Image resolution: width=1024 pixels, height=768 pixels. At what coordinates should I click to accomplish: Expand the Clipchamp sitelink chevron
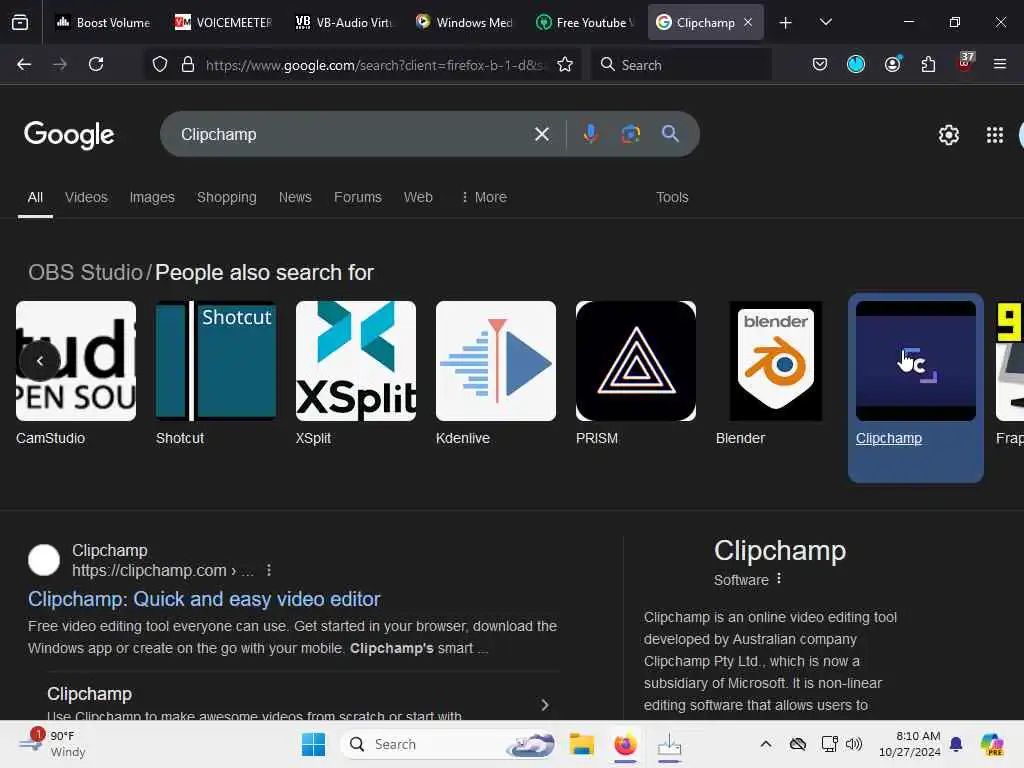[x=545, y=705]
